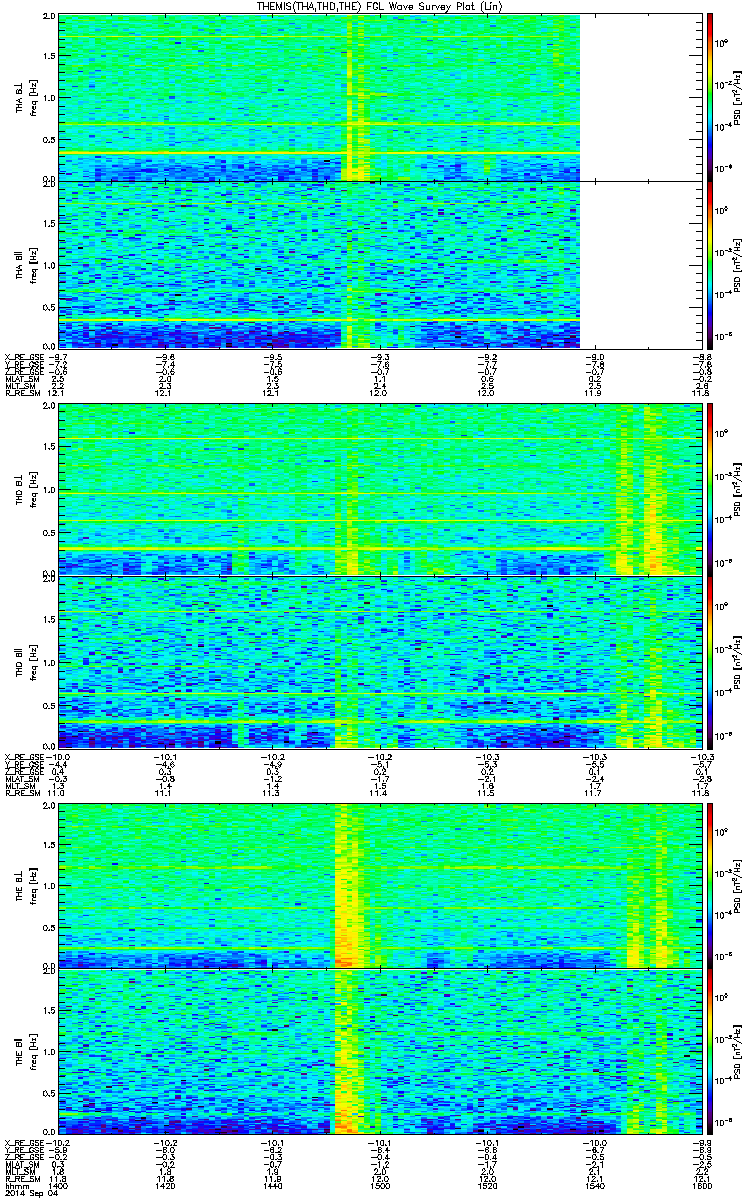Screen dimensions: 750x1200
Task: Click the THA B-perpendicular PSD color bar
Action: click(x=710, y=97)
